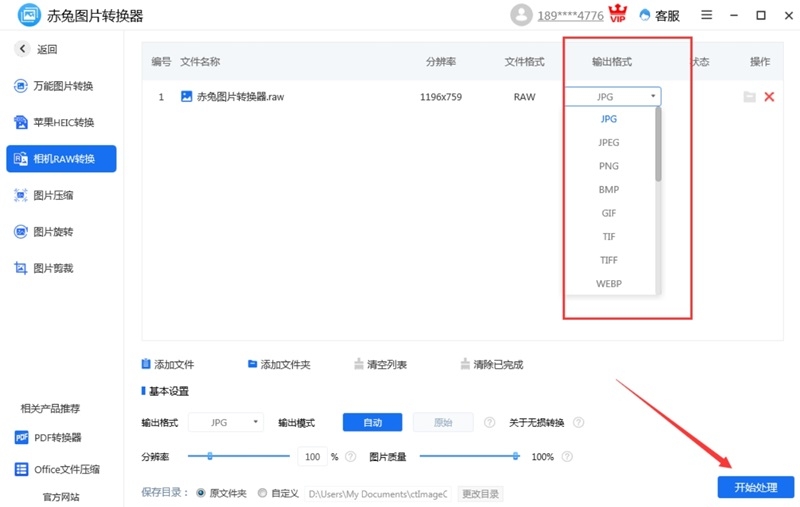Open 苹果HEIC转换 in the sidebar
The height and width of the screenshot is (507, 800).
pos(54,122)
